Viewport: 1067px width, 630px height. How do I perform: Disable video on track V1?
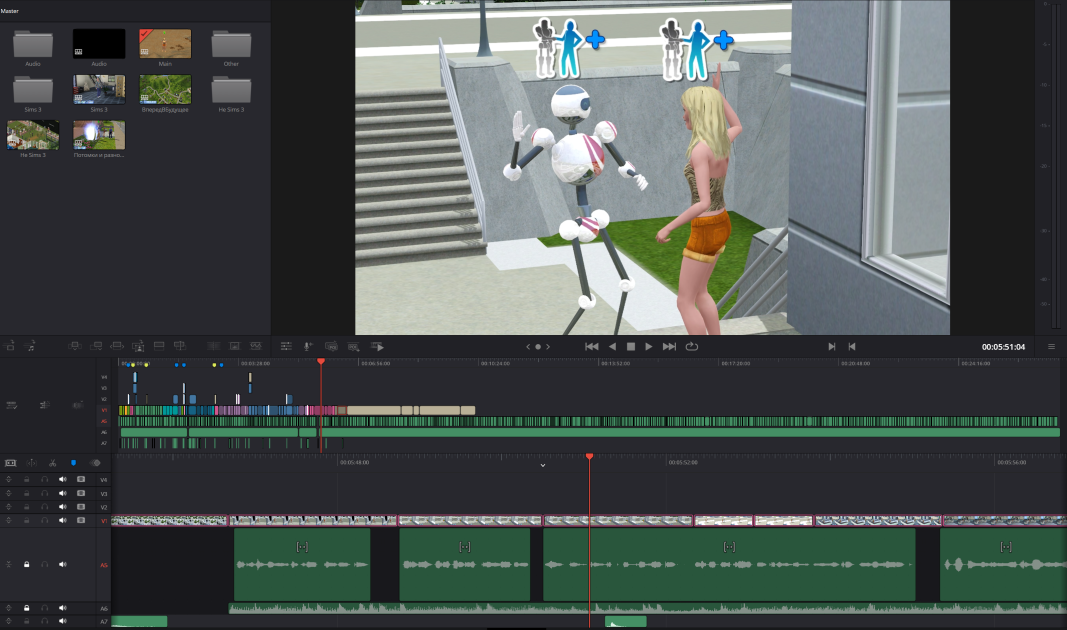click(81, 520)
